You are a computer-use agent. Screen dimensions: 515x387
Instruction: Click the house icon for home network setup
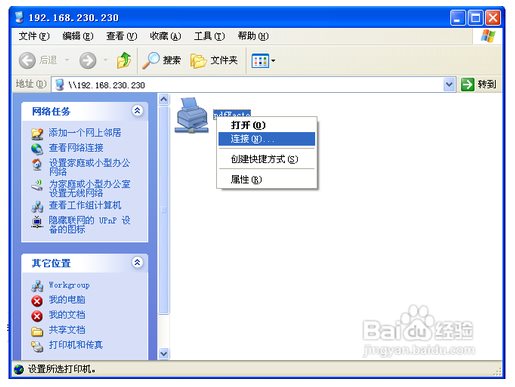coord(37,164)
